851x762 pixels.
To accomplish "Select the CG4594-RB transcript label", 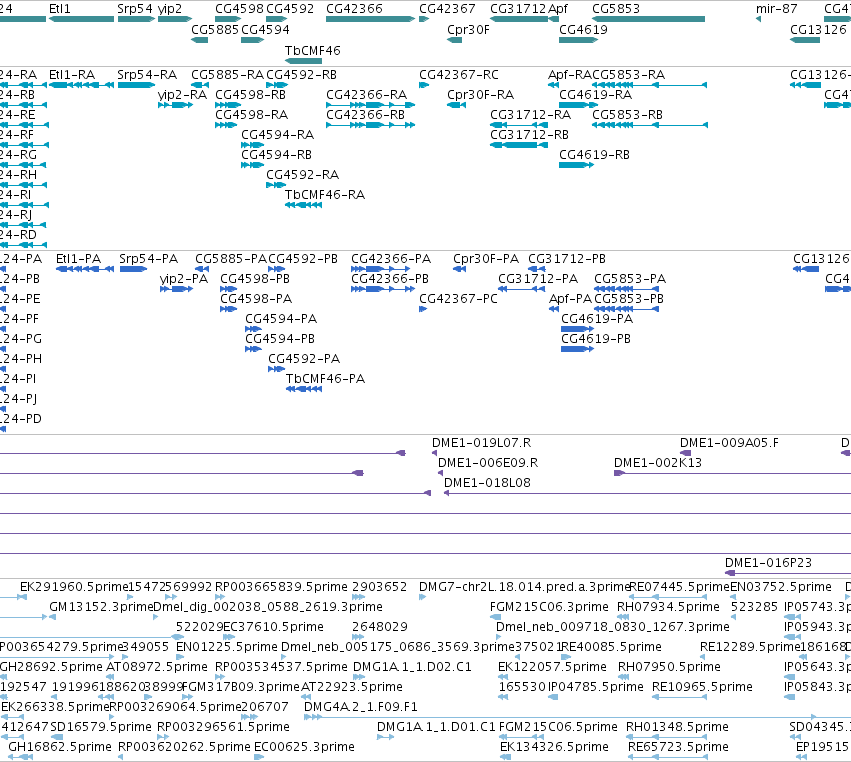I will pyautogui.click(x=276, y=155).
